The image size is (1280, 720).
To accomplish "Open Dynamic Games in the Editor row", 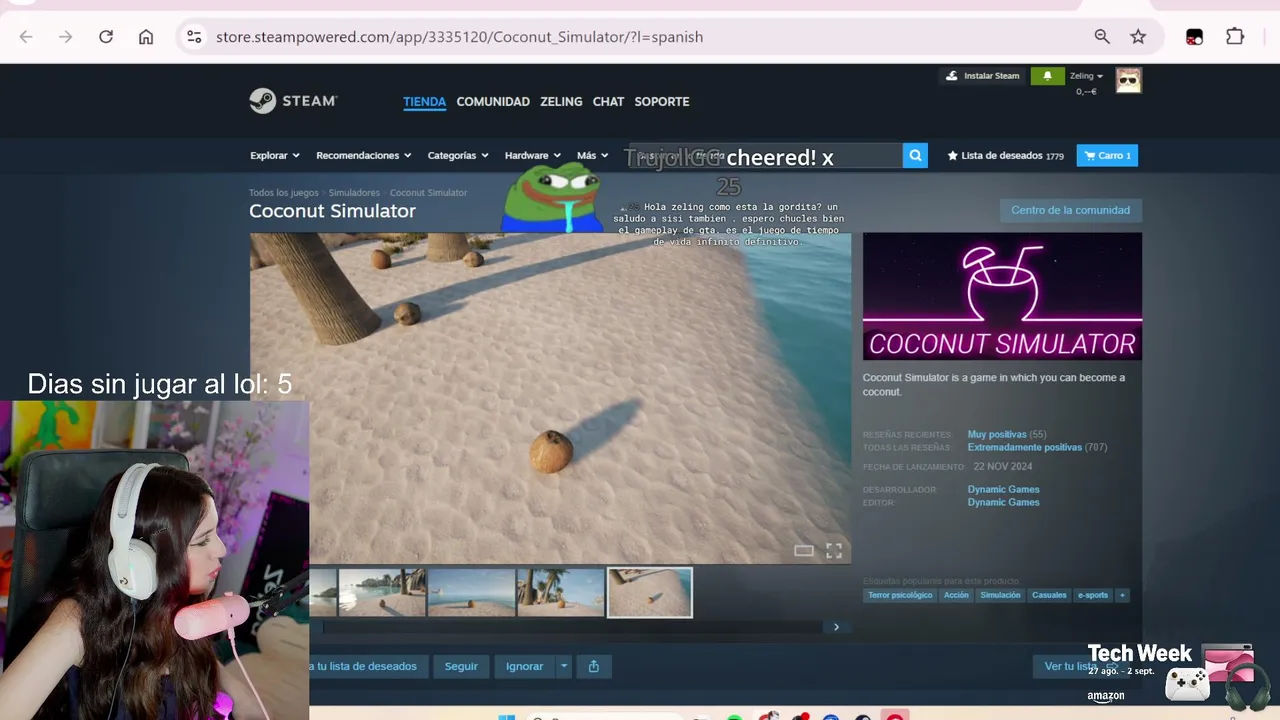I will click(1003, 502).
